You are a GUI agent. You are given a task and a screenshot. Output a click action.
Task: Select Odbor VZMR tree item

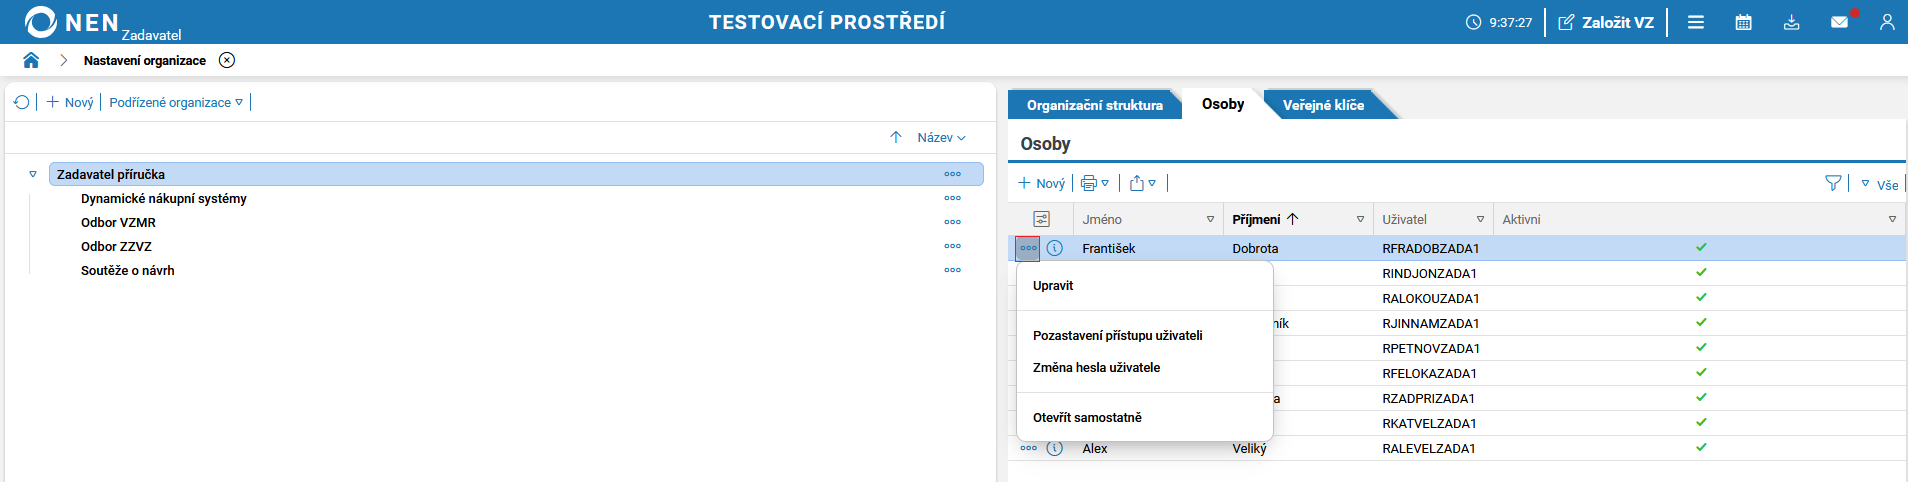click(x=118, y=222)
